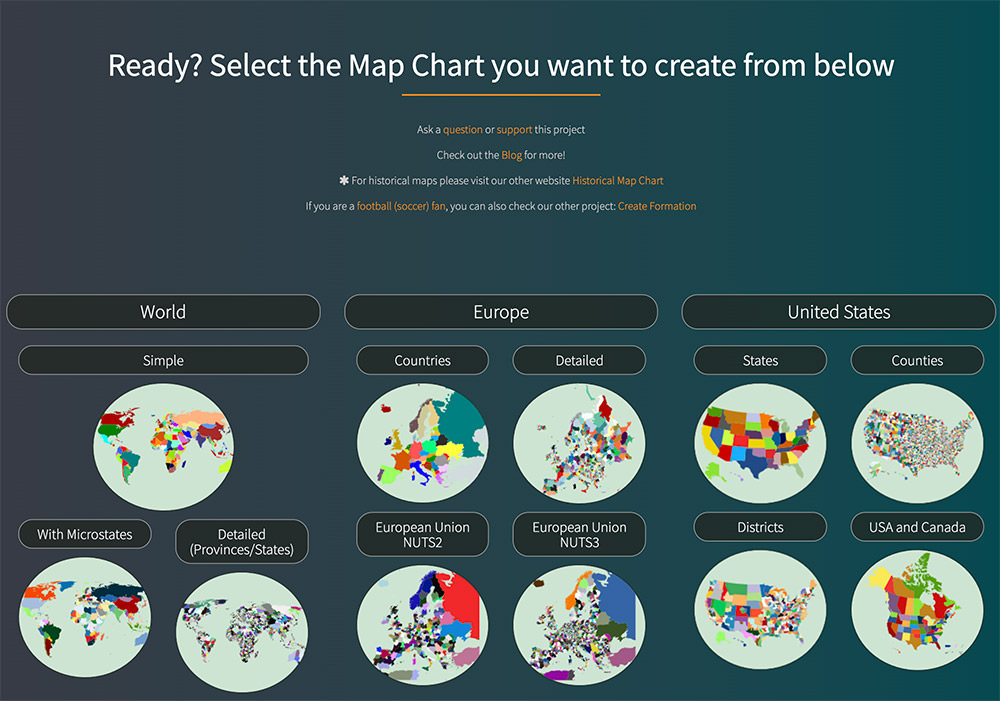Viewport: 1000px width, 701px height.
Task: Open the Create Formation project link
Action: [657, 206]
